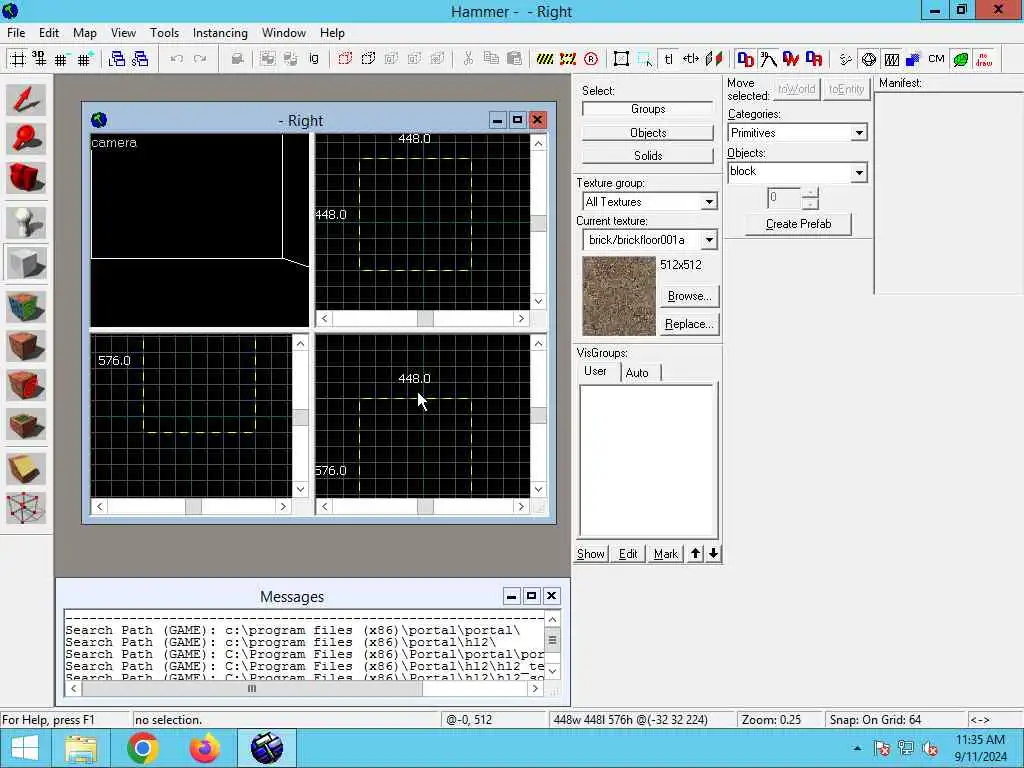Image resolution: width=1024 pixels, height=768 pixels.
Task: Expand the Texture group dropdown
Action: (709, 202)
